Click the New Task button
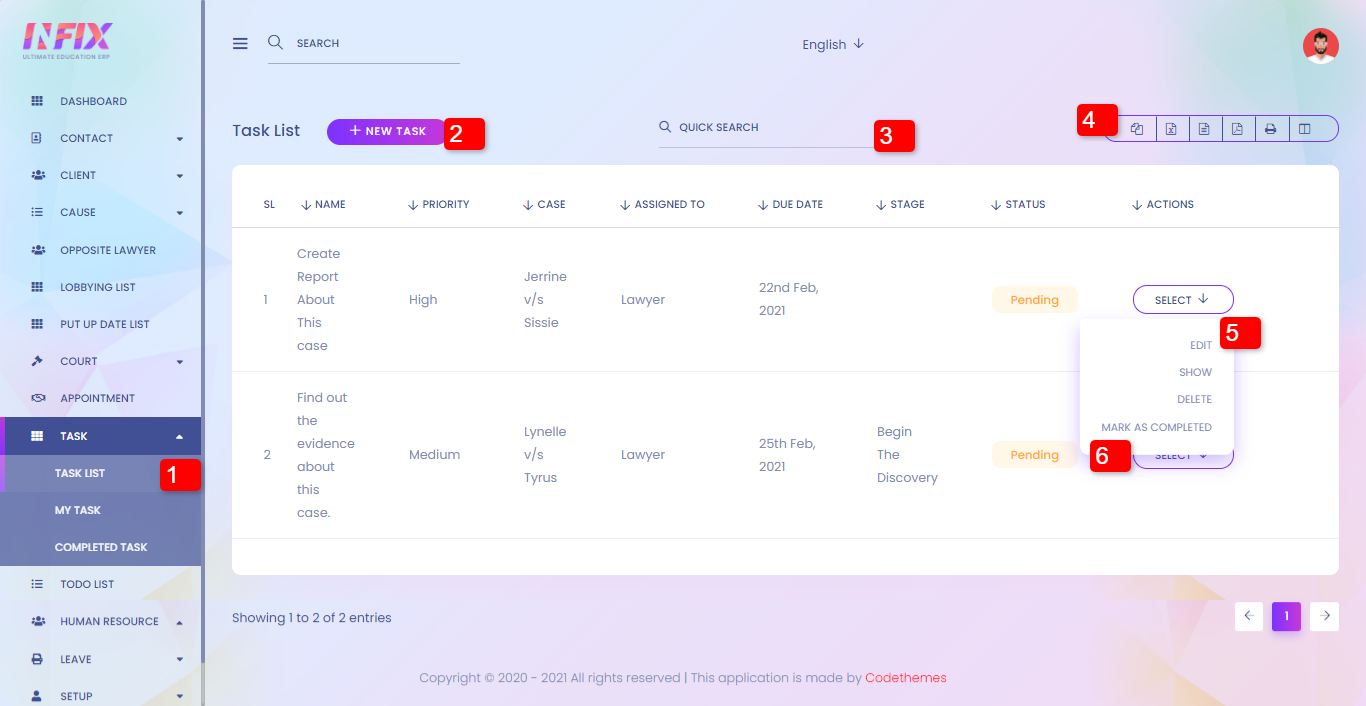The image size is (1366, 706). click(x=387, y=131)
